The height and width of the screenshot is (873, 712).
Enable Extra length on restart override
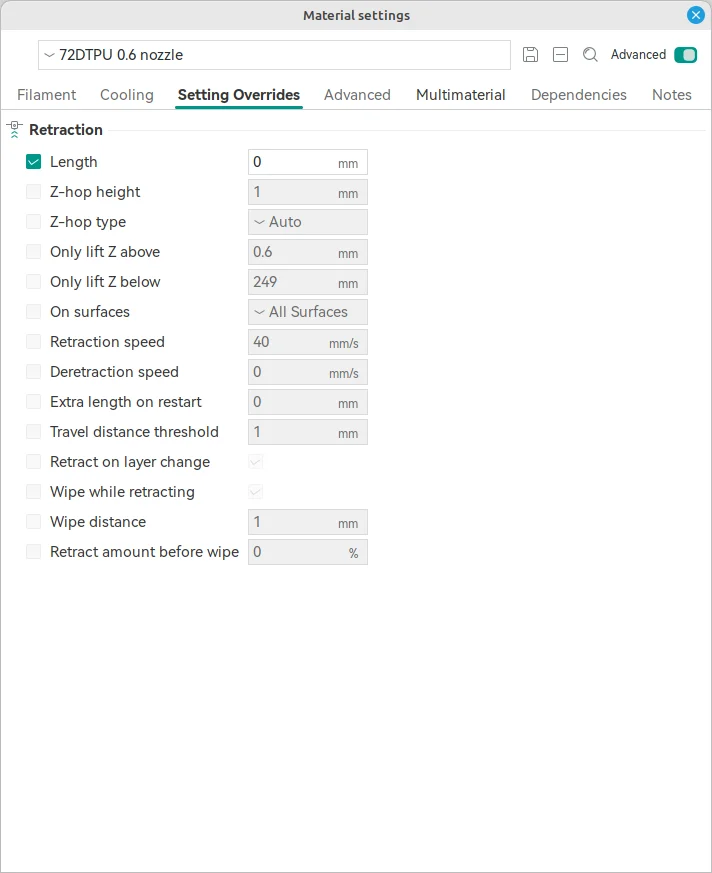pos(33,403)
